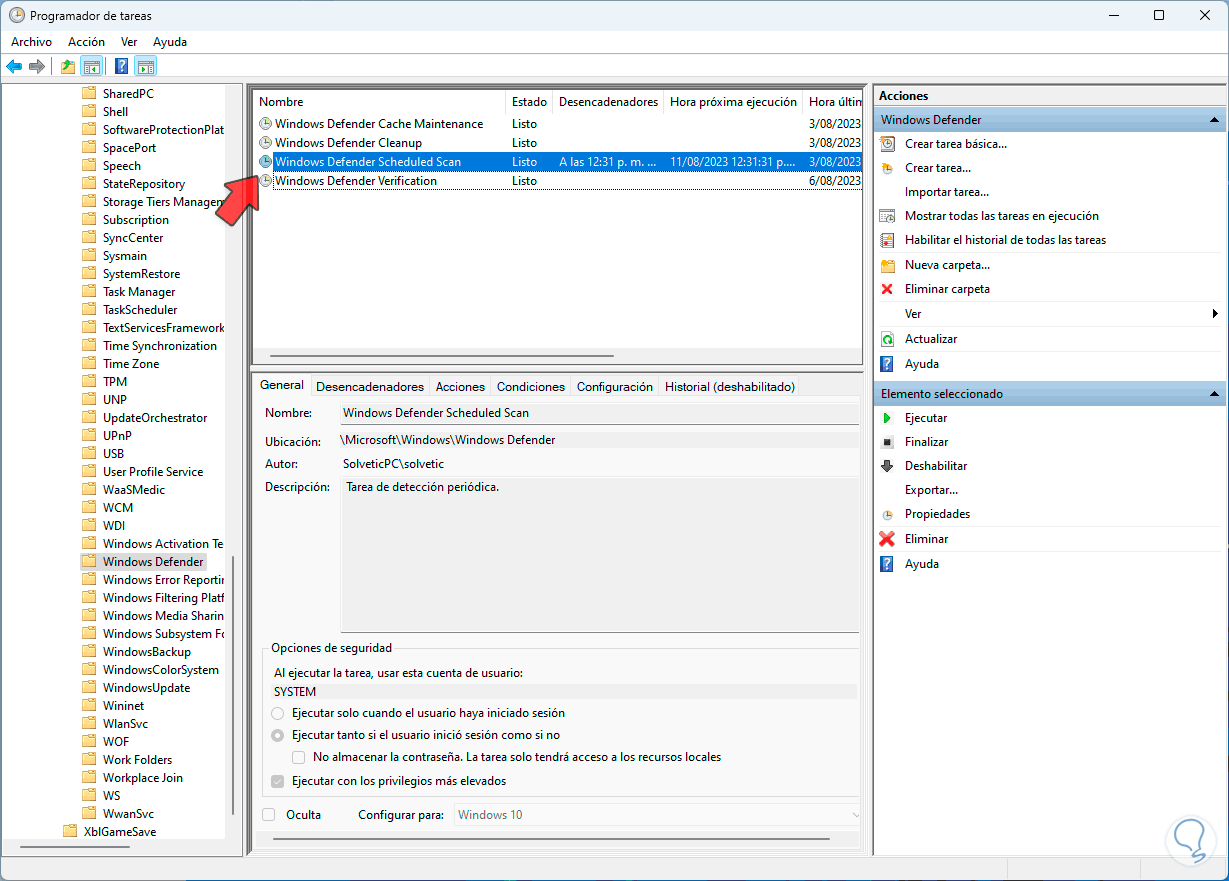Viewport: 1229px width, 881px height.
Task: Select Windows Defender folder in tree
Action: (x=153, y=562)
